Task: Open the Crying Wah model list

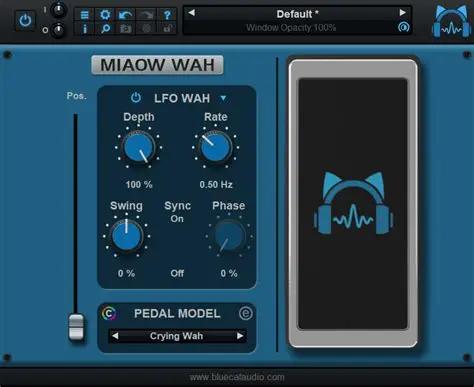Action: point(176,336)
